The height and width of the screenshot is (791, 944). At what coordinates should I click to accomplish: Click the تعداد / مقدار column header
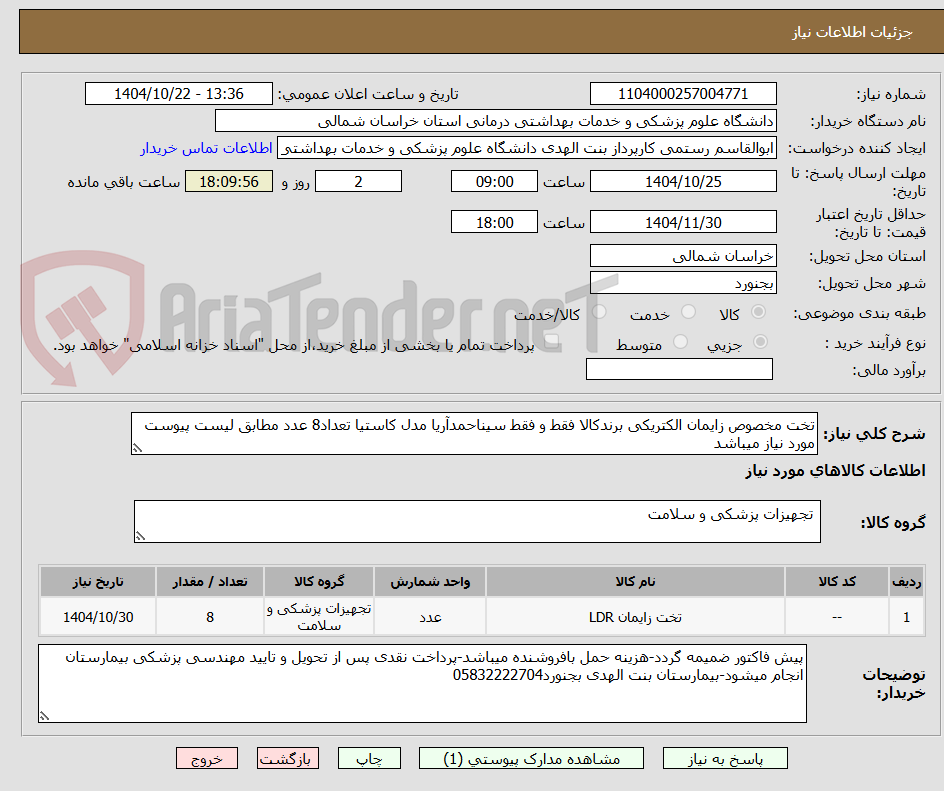[x=210, y=582]
